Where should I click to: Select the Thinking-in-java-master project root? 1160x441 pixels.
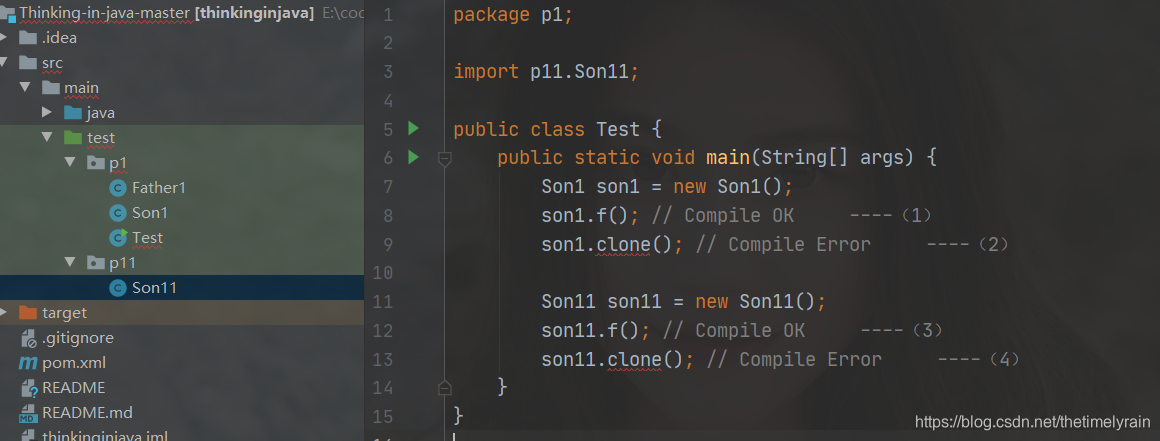[106, 13]
